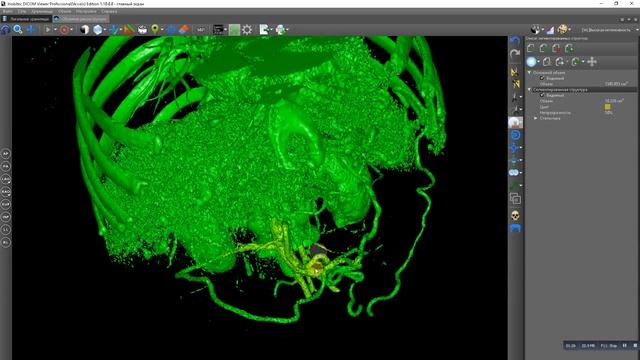Click the PA view orientation button
The image size is (640, 360).
[6, 166]
